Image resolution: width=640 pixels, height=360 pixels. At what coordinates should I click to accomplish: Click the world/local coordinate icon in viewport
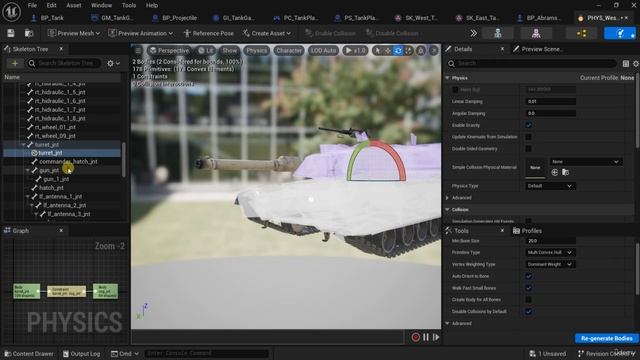click(421, 50)
